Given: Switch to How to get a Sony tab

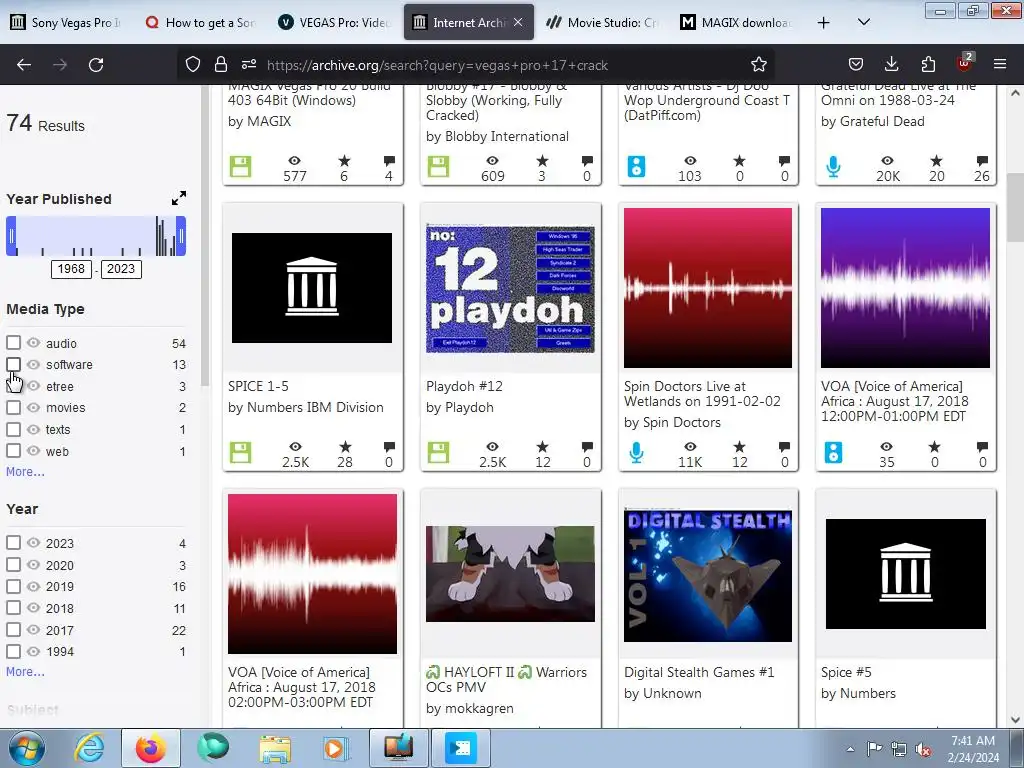Looking at the screenshot, I should point(199,22).
